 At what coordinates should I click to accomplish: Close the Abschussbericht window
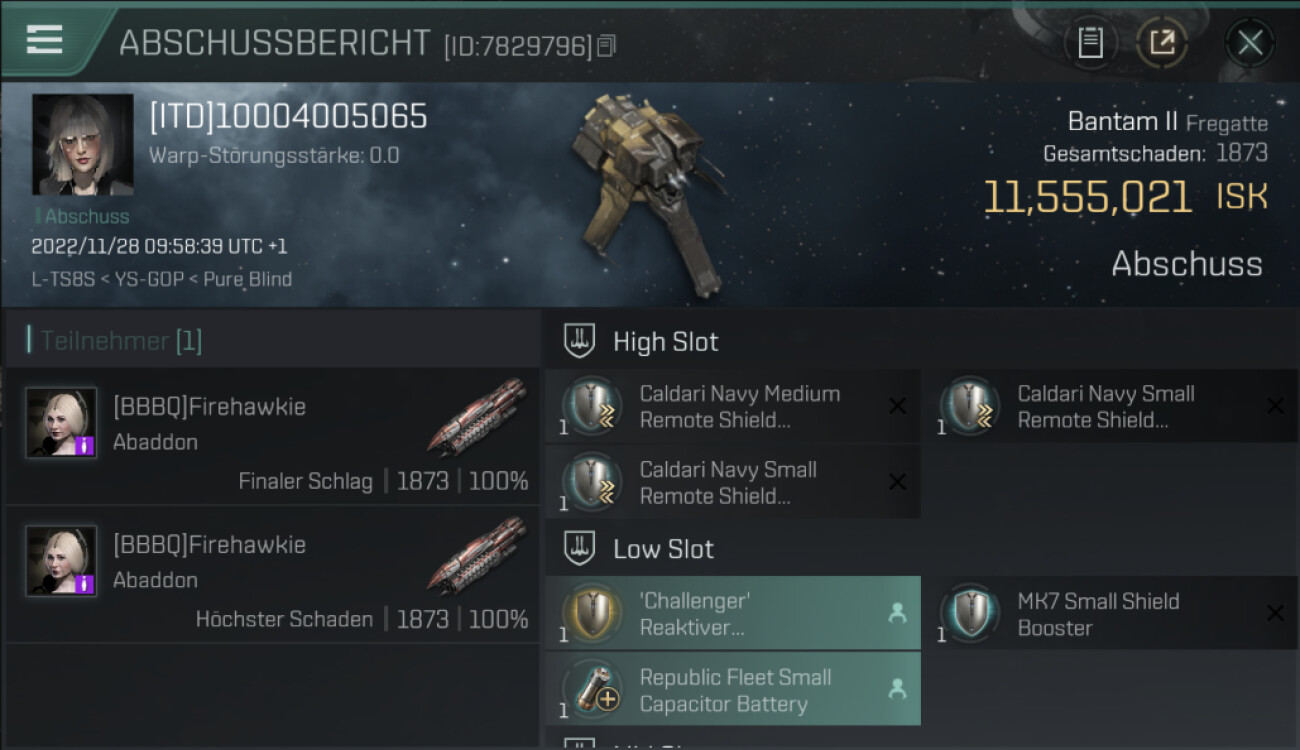1250,43
